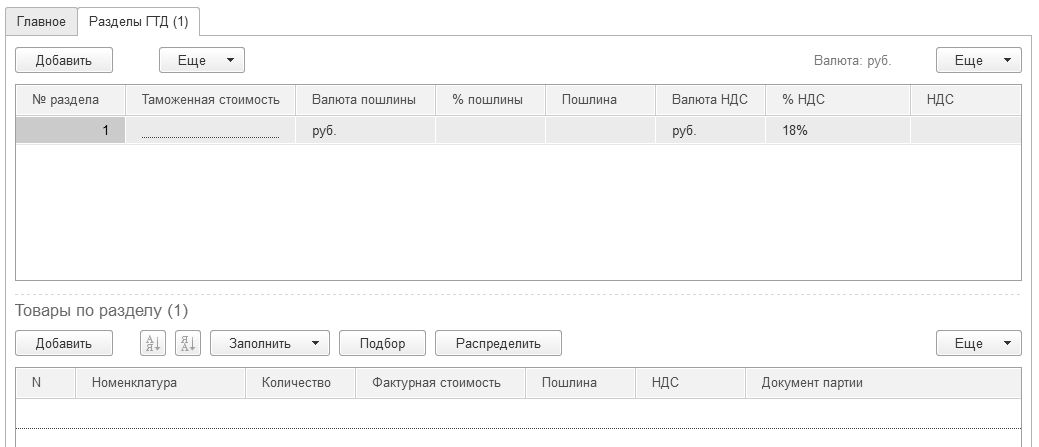Switch to the Главное tab
The width and height of the screenshot is (1039, 447).
[41, 21]
